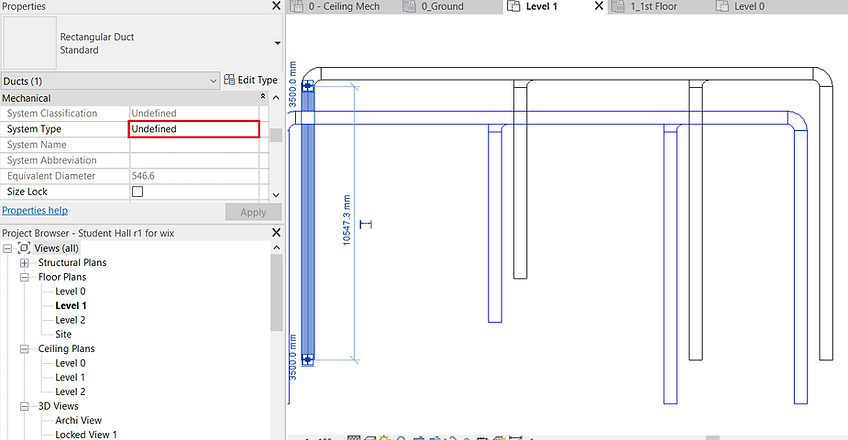Viewport: 848px width, 440px height.
Task: Open Level 2 under Floor Plans
Action: coord(70,320)
